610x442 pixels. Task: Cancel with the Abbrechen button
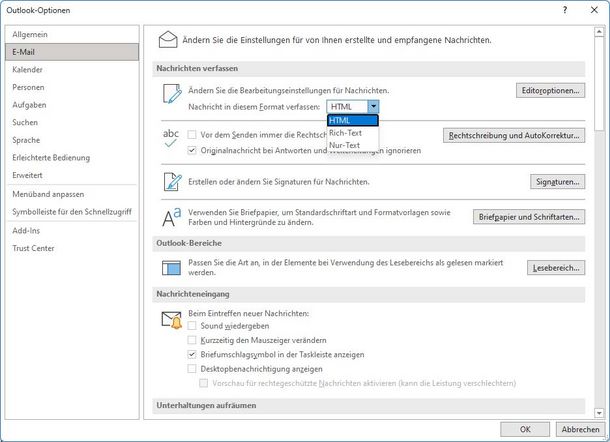580,429
